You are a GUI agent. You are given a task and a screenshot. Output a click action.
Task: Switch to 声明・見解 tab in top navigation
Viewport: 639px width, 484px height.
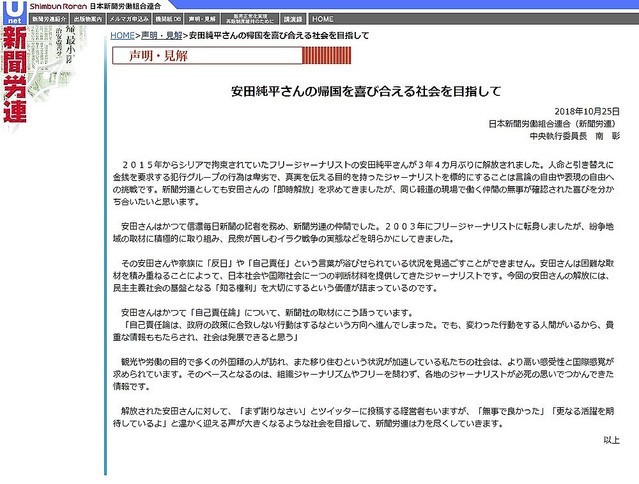click(x=207, y=19)
